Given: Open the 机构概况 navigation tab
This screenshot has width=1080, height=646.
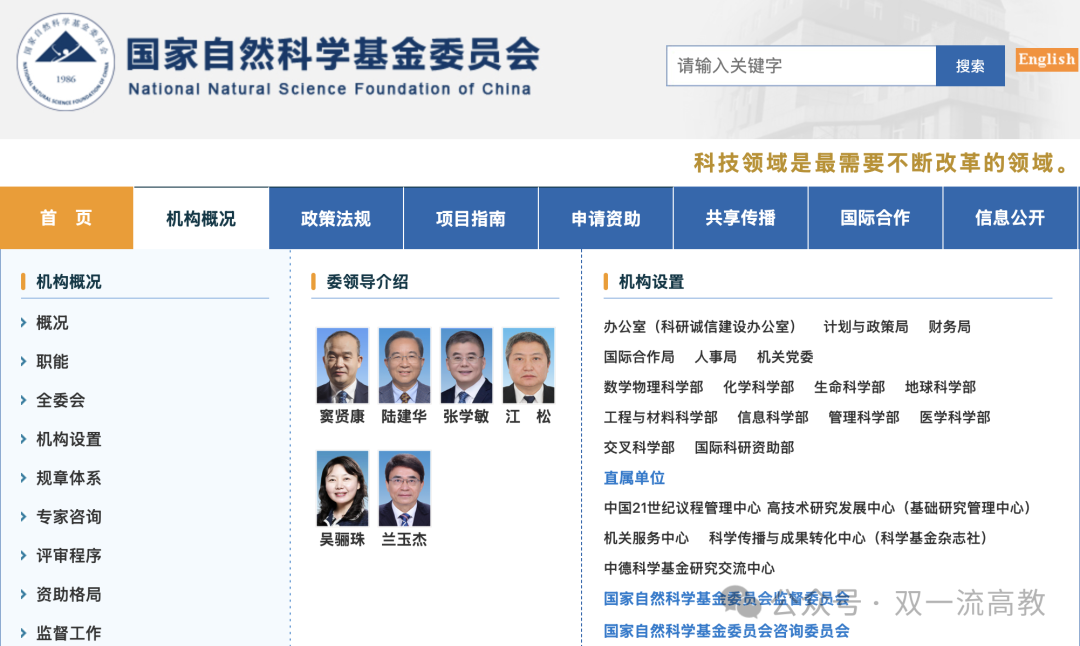Looking at the screenshot, I should click(201, 218).
